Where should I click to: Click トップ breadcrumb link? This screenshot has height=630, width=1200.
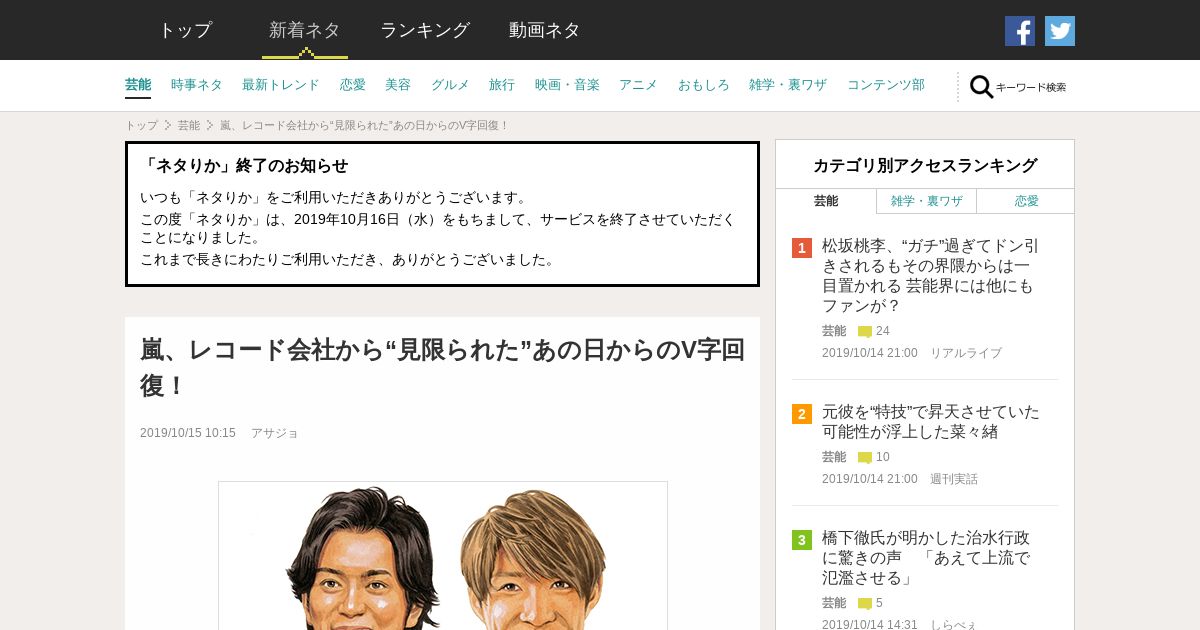(x=141, y=125)
